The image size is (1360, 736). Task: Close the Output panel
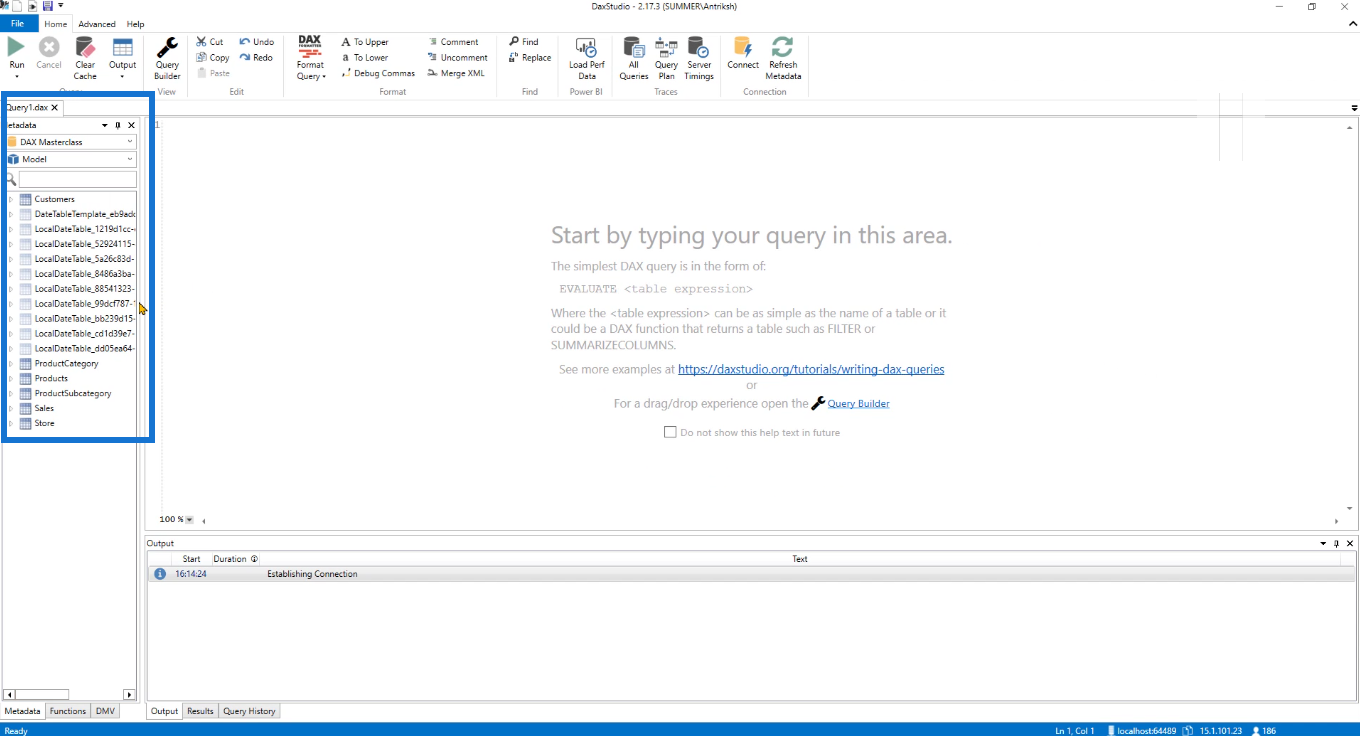1350,543
